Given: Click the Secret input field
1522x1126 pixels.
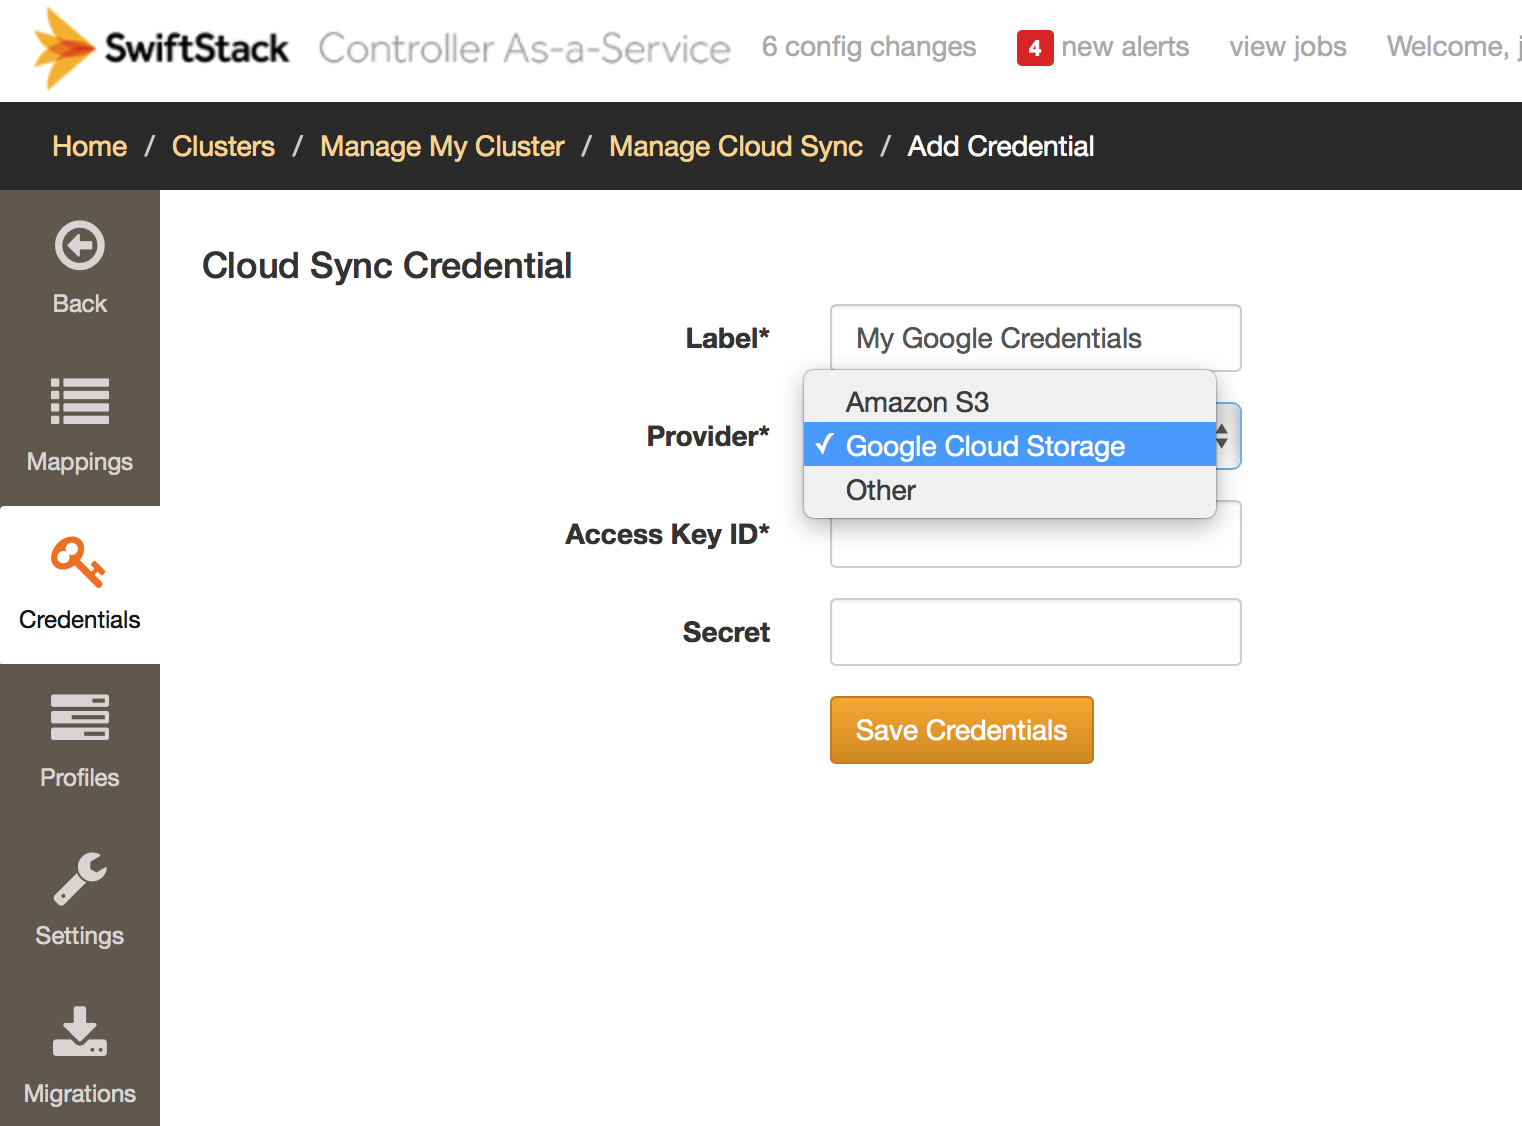Looking at the screenshot, I should point(1036,632).
